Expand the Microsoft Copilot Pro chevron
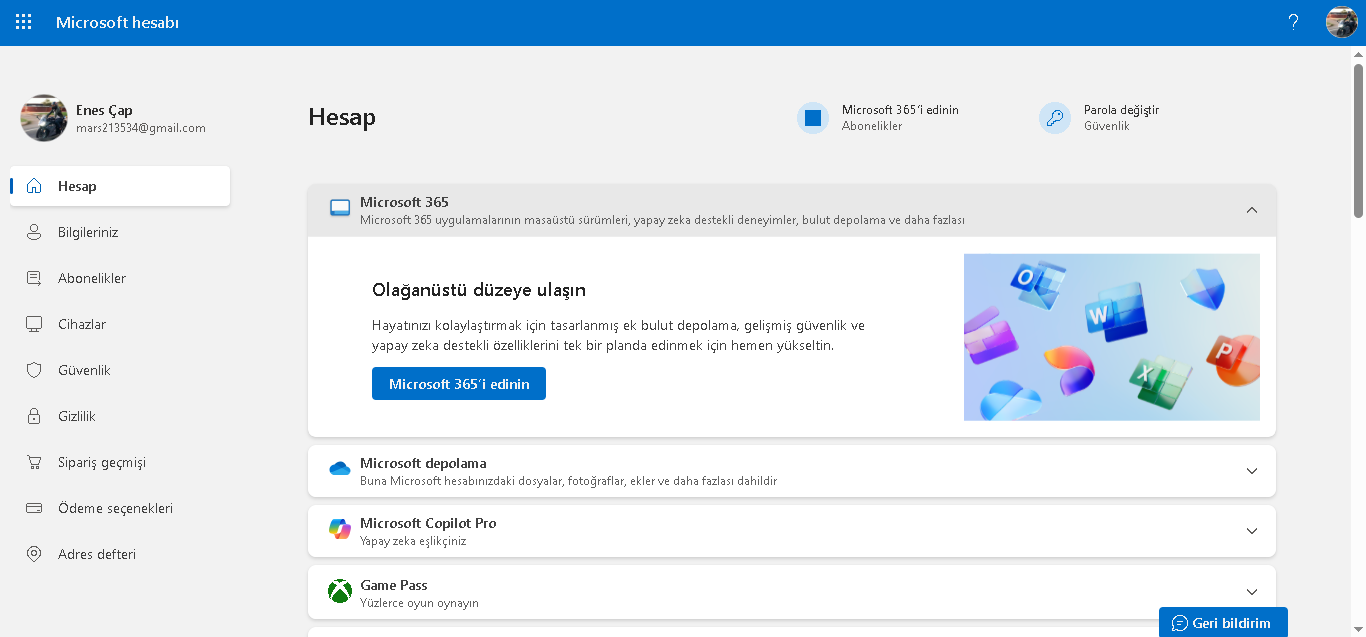The image size is (1366, 637). (x=1251, y=531)
